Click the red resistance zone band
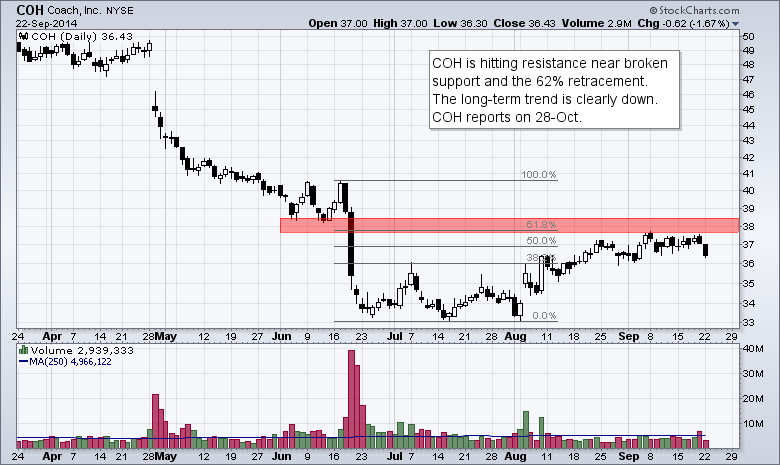 509,225
